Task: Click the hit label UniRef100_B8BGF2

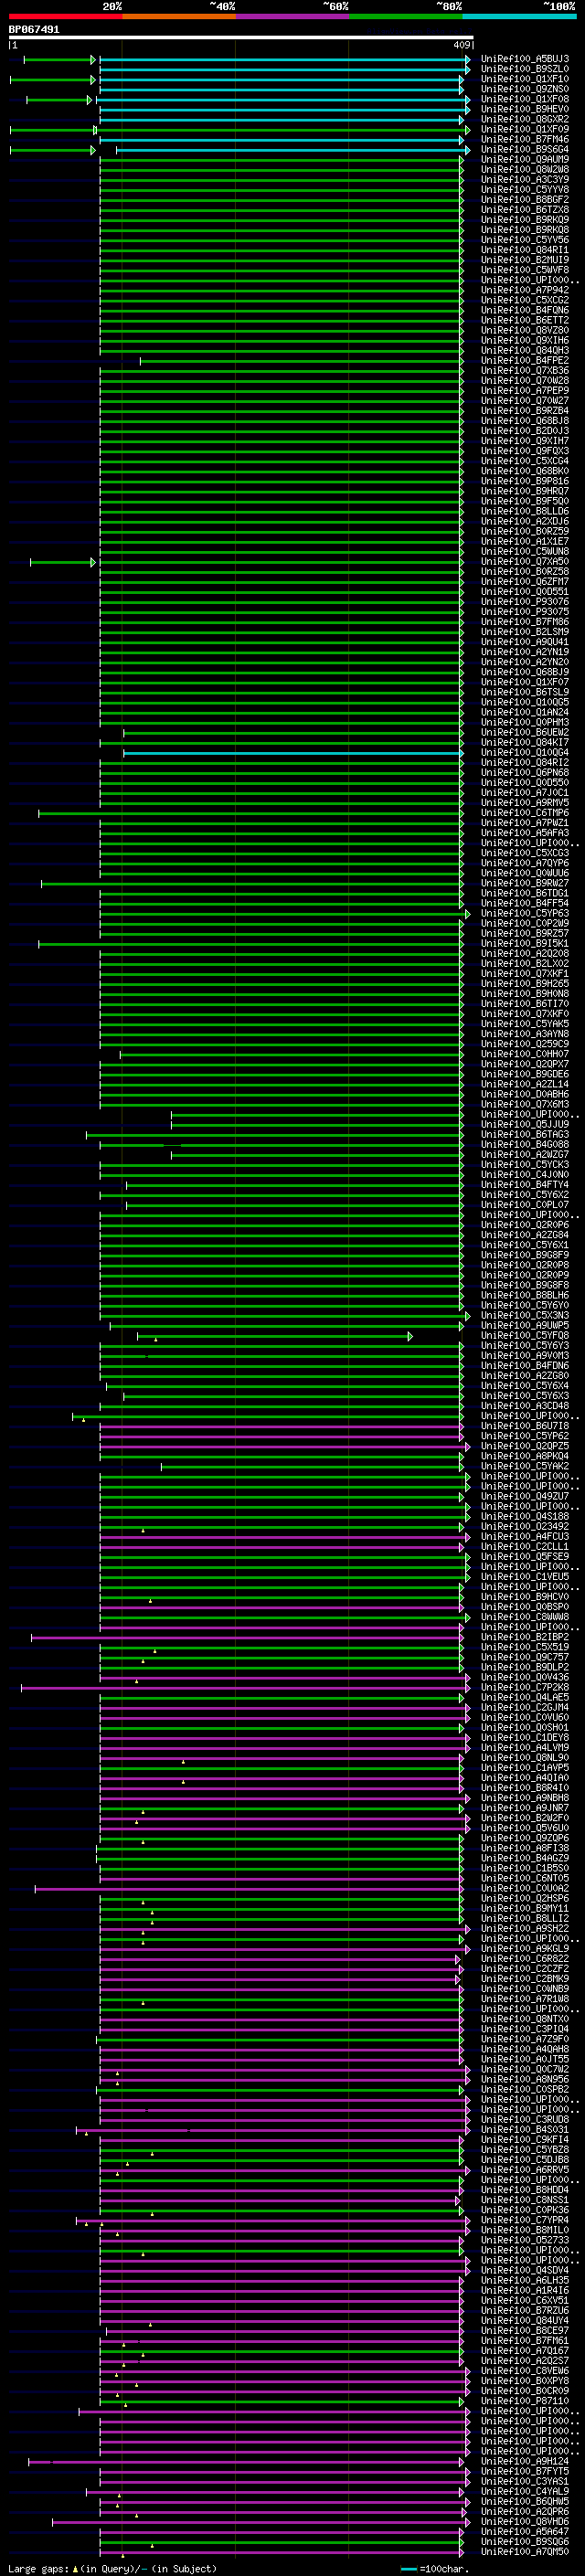Action: pyautogui.click(x=525, y=200)
